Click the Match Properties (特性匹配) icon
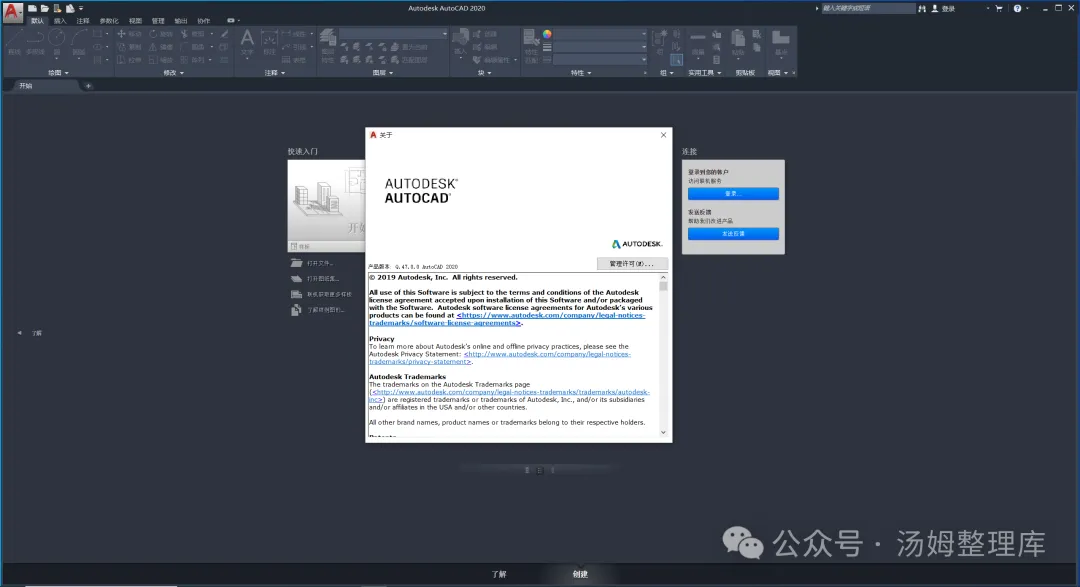Image resolution: width=1080 pixels, height=587 pixels. 530,45
